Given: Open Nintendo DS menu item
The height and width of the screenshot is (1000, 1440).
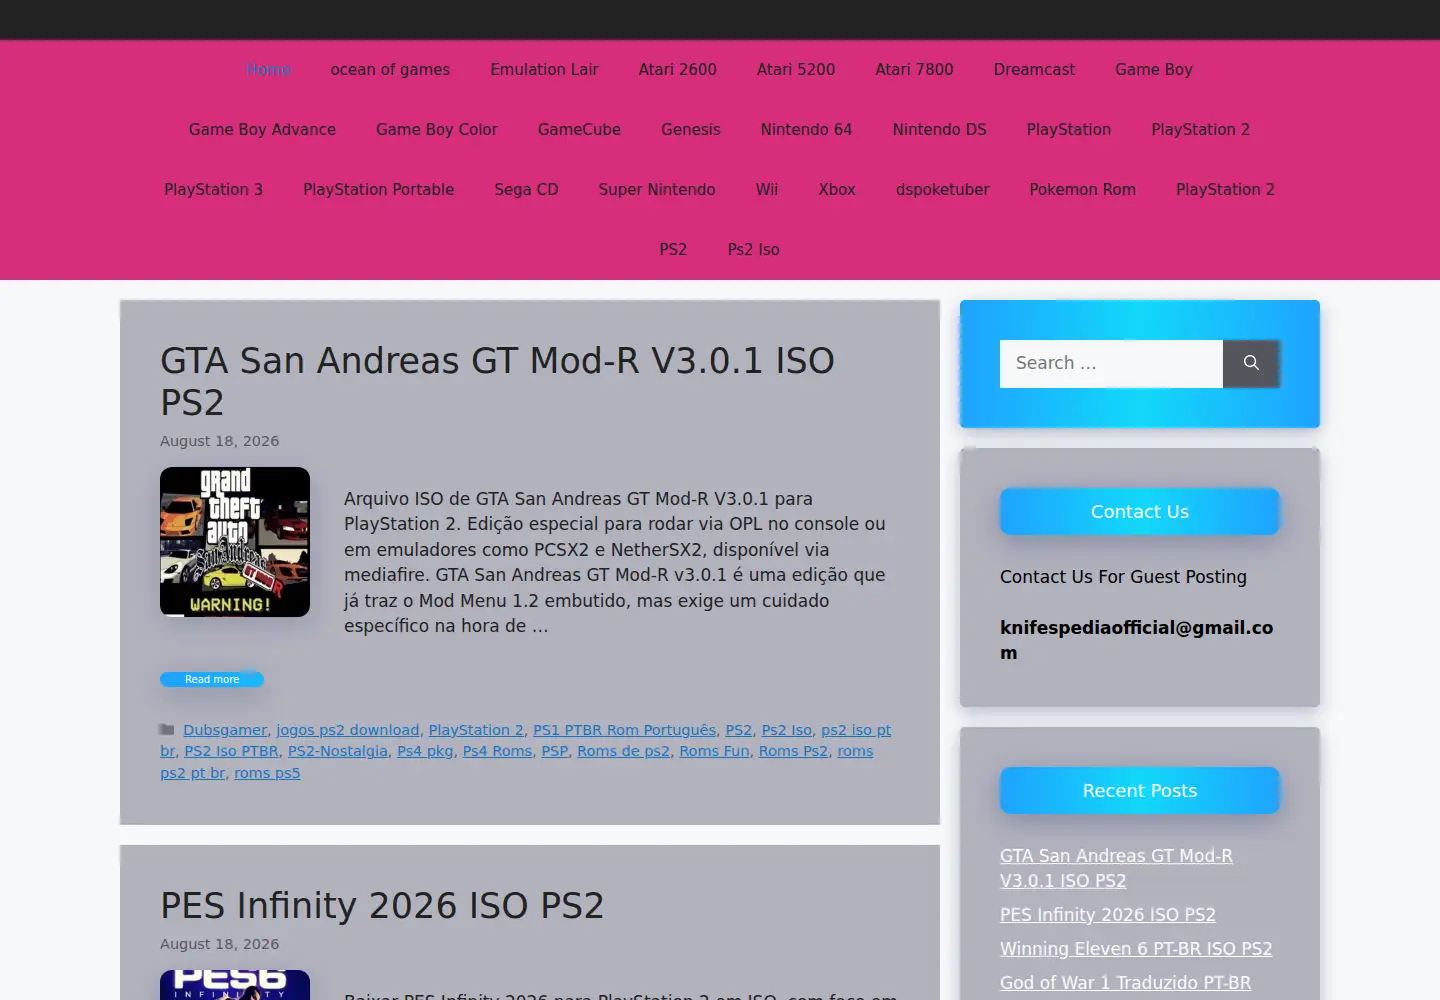Looking at the screenshot, I should pos(939,130).
